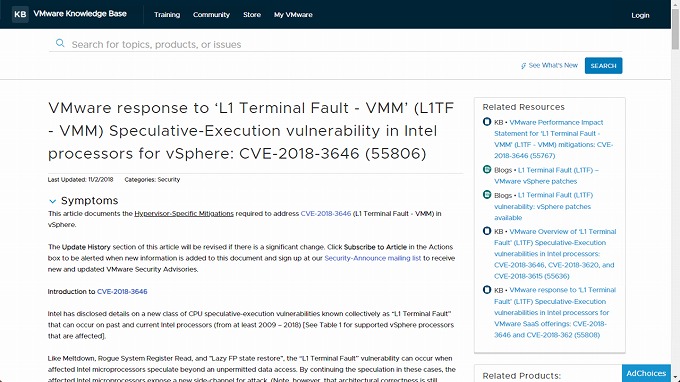Viewport: 680px width, 382px height.
Task: Click Blogs icon beside vSphere patches available
Action: tap(487, 195)
